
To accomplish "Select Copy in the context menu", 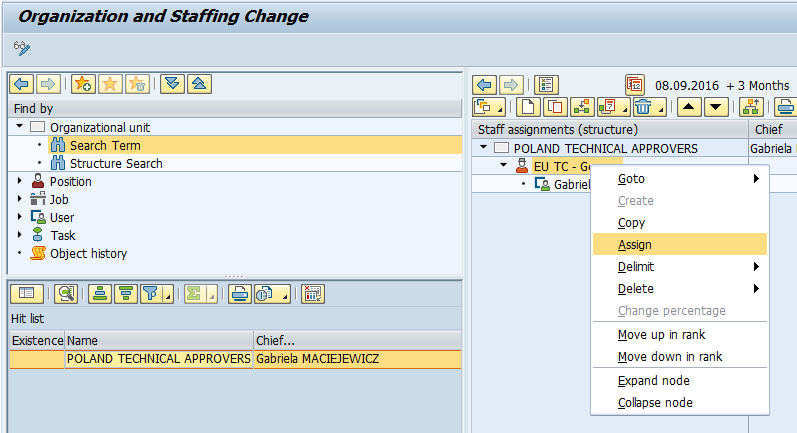I will click(x=632, y=223).
